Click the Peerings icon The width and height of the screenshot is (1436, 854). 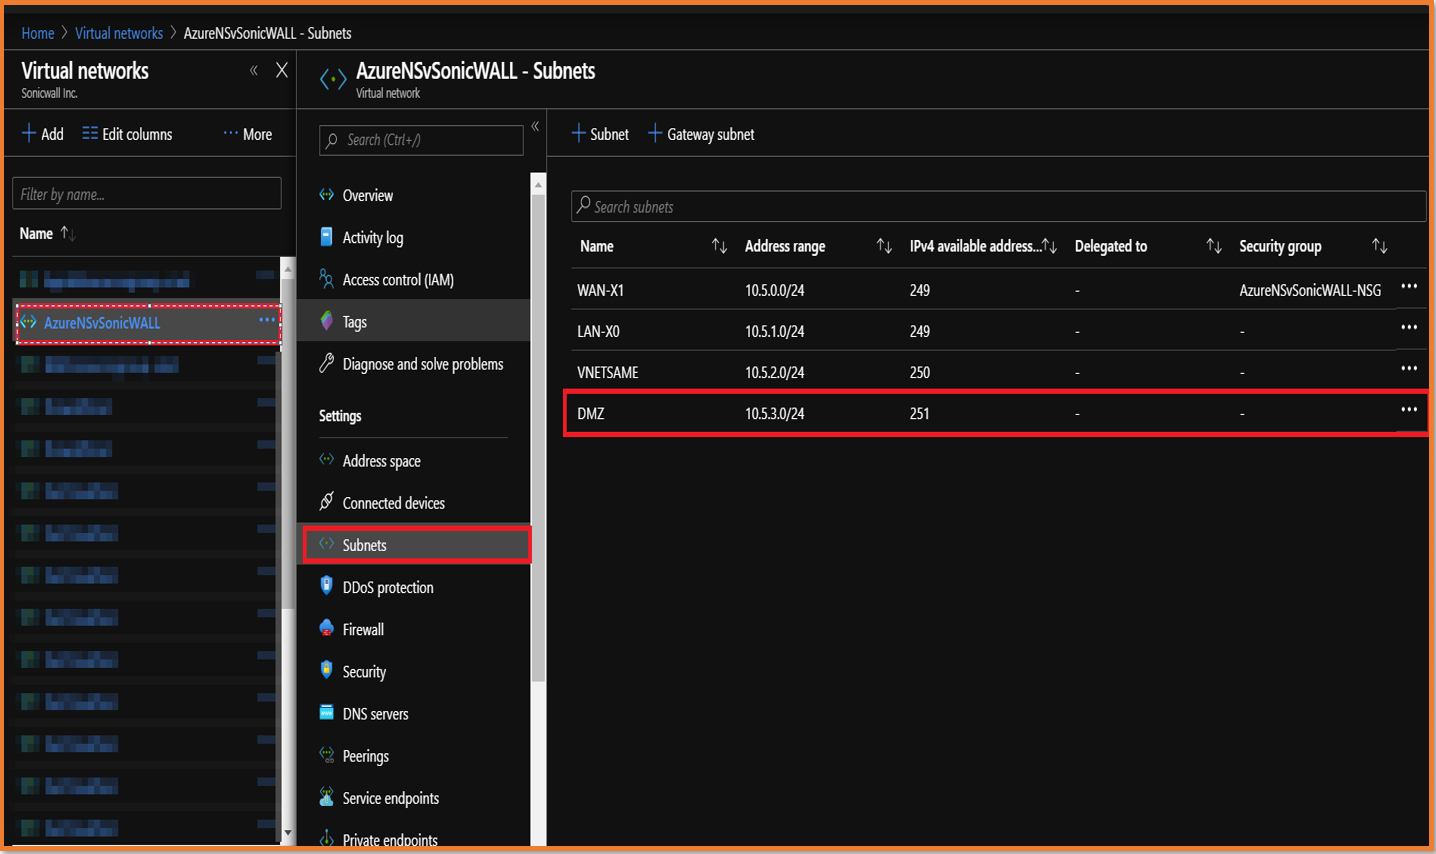pos(326,754)
